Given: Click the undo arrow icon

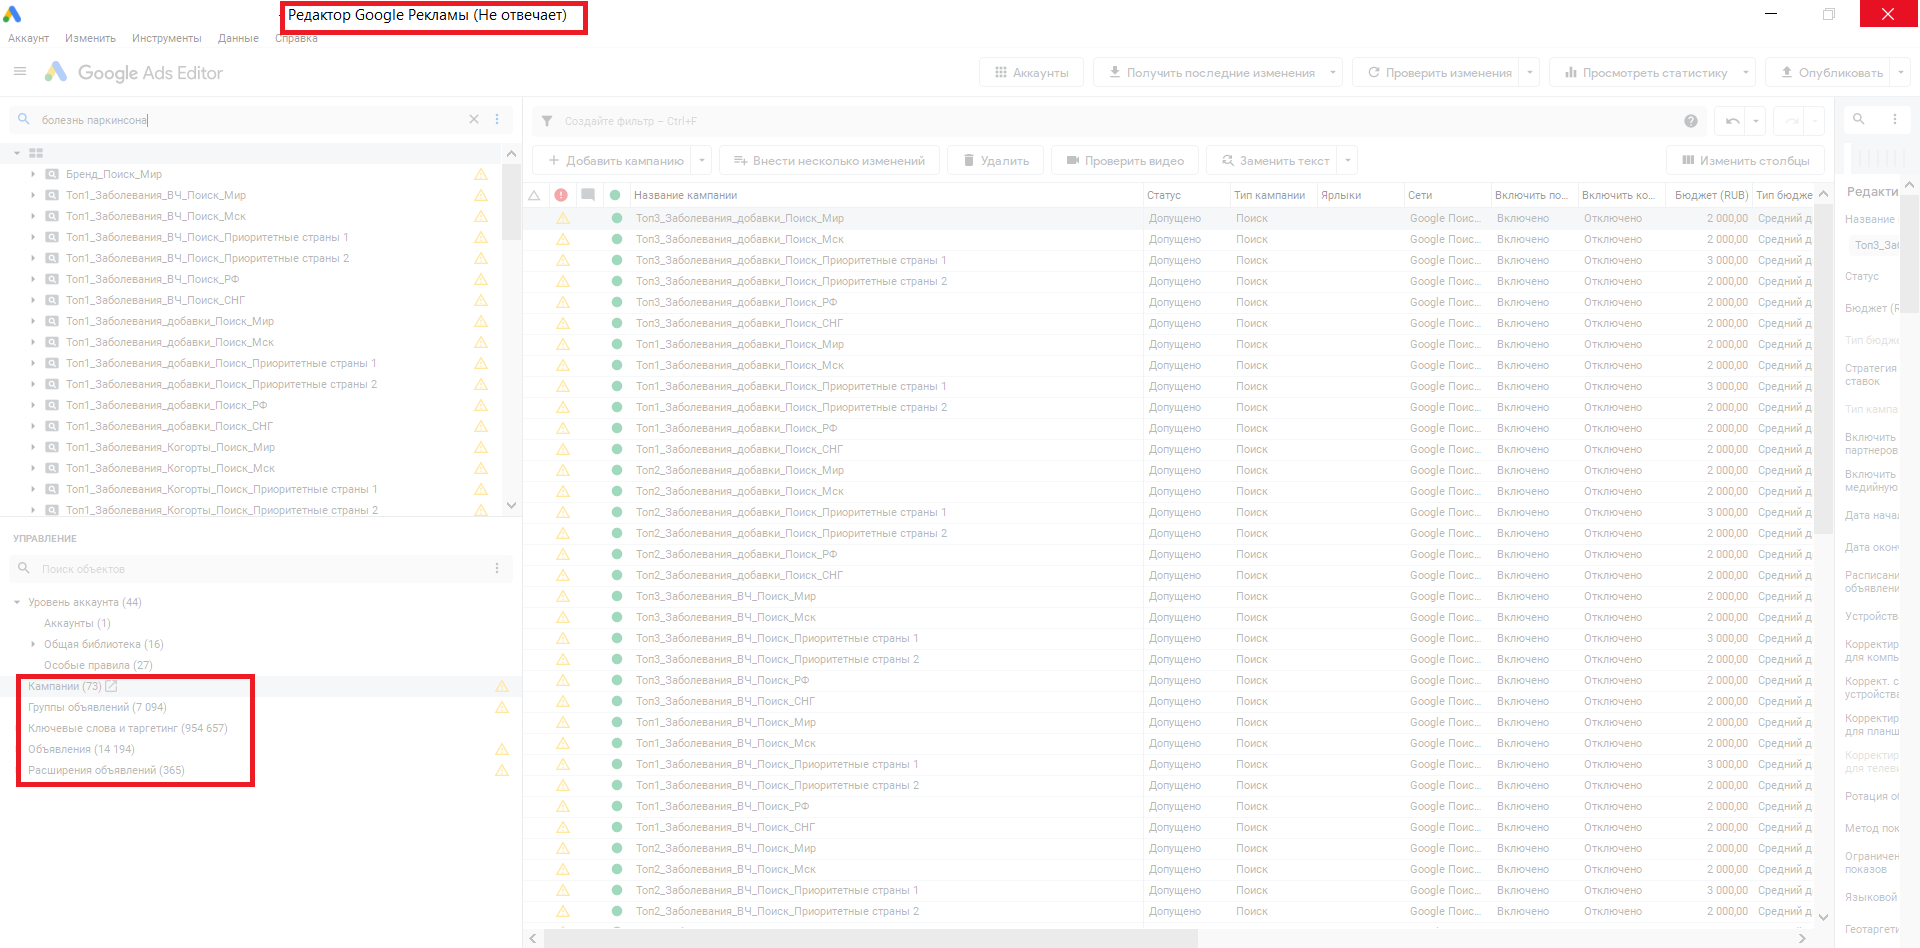Looking at the screenshot, I should (x=1732, y=121).
